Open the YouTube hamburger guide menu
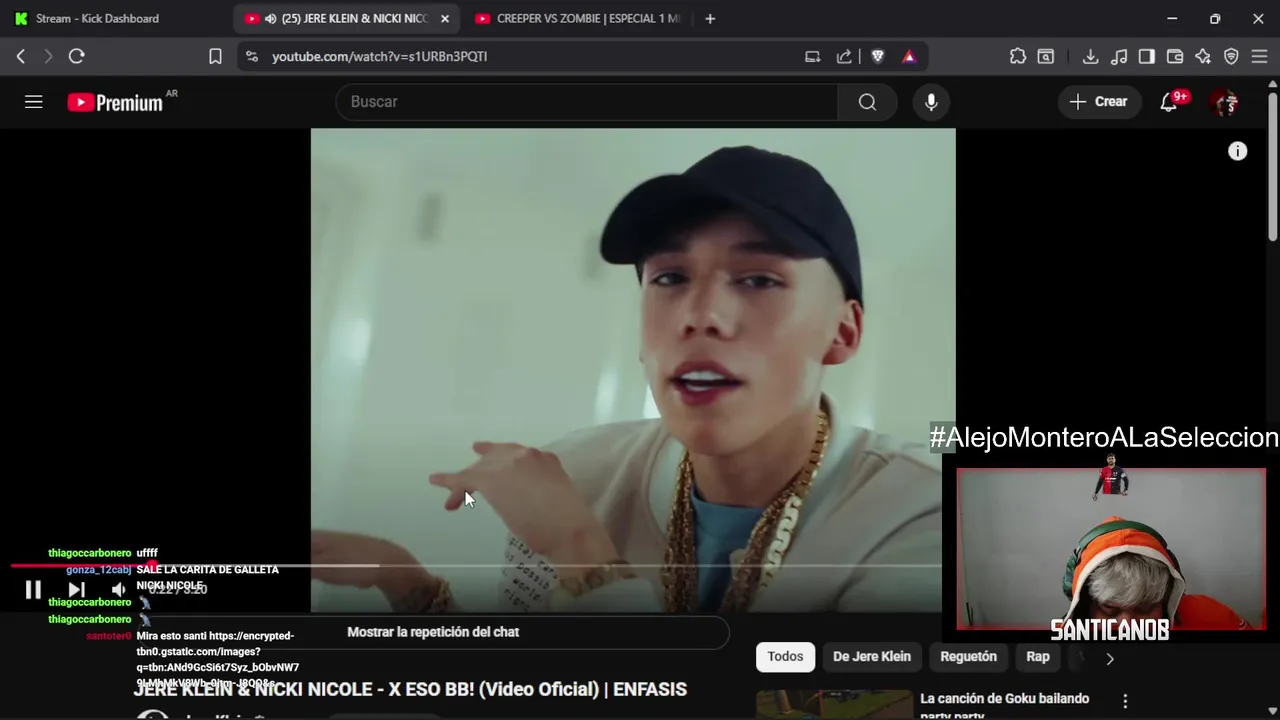Viewport: 1280px width, 720px height. [x=34, y=102]
